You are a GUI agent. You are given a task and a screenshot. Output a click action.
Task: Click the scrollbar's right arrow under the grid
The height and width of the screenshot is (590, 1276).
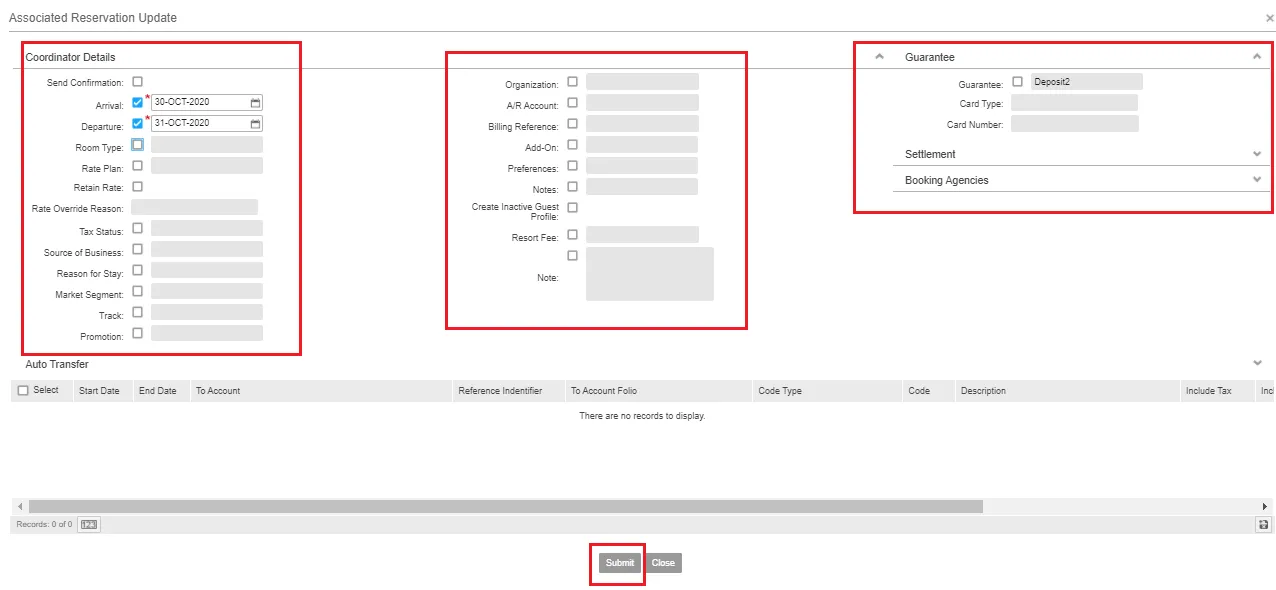(1265, 507)
